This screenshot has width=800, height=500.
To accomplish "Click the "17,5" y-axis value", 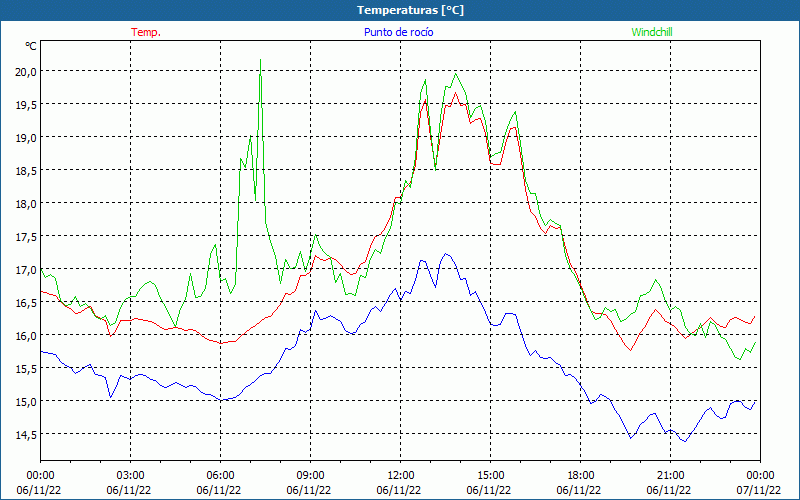I will [26, 237].
